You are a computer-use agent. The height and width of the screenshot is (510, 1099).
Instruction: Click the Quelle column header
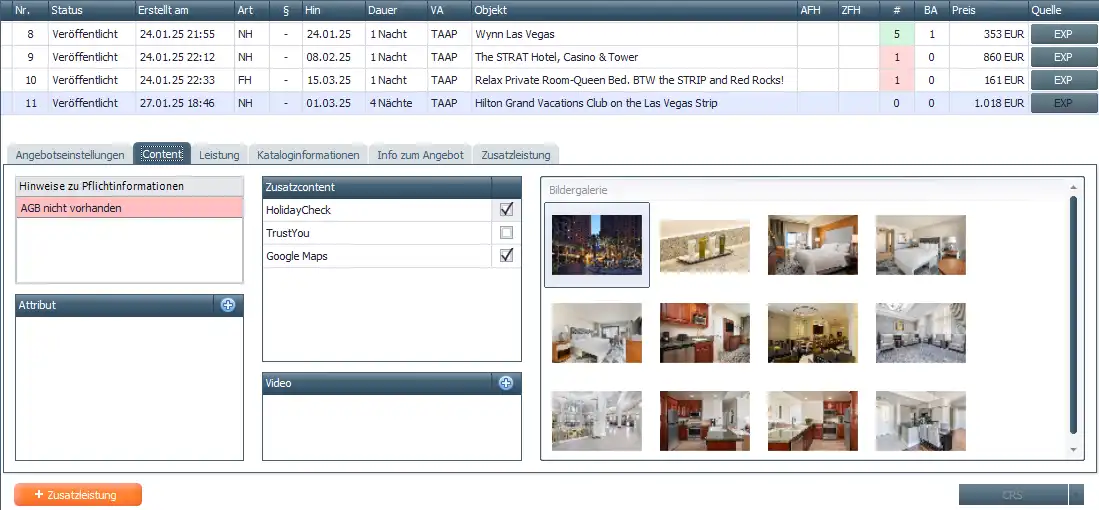[x=1063, y=11]
